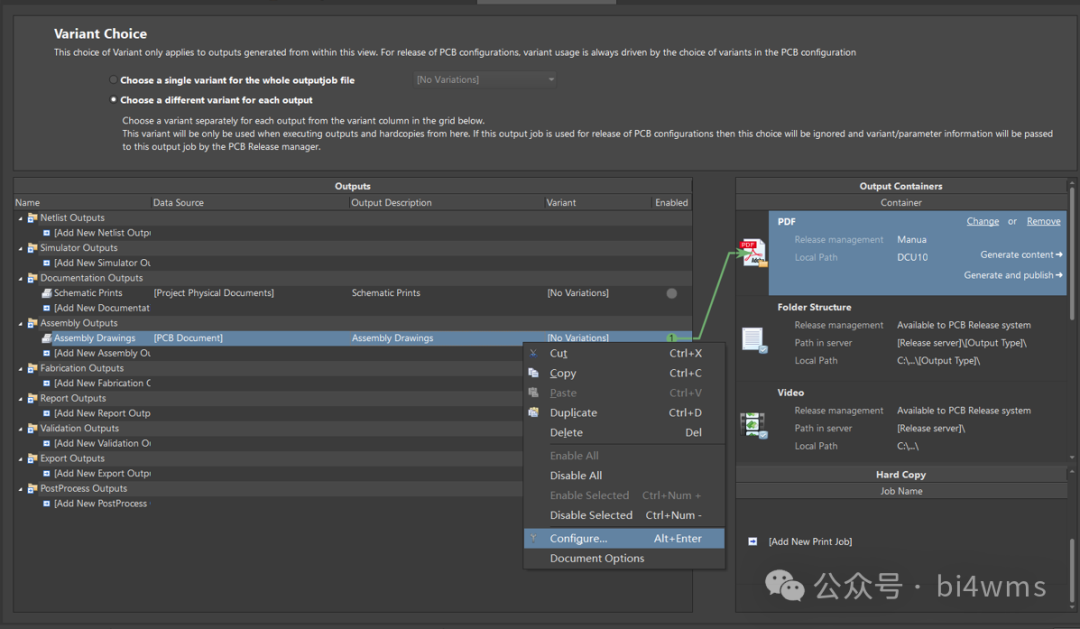Choose Configure... from the context menu
Screen dimensions: 1080x629
(578, 538)
